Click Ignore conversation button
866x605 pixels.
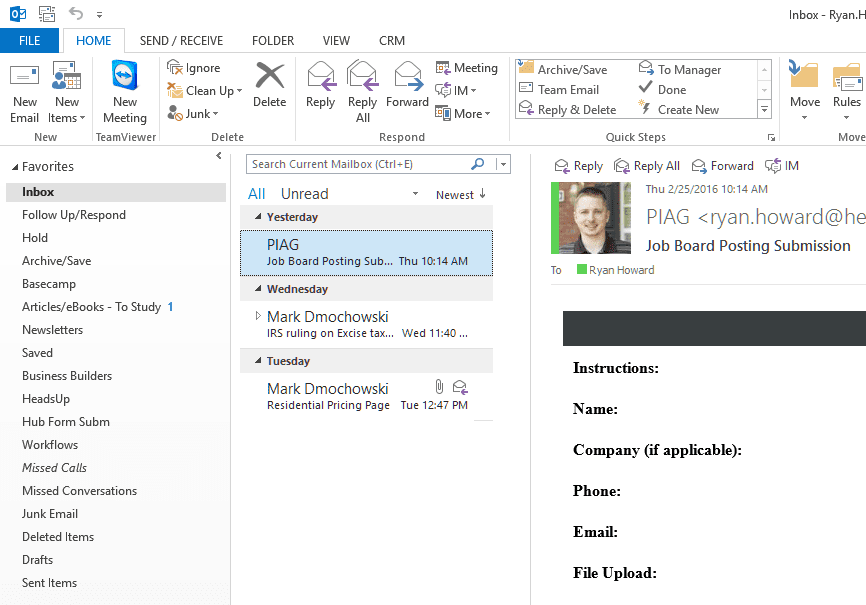(x=194, y=68)
